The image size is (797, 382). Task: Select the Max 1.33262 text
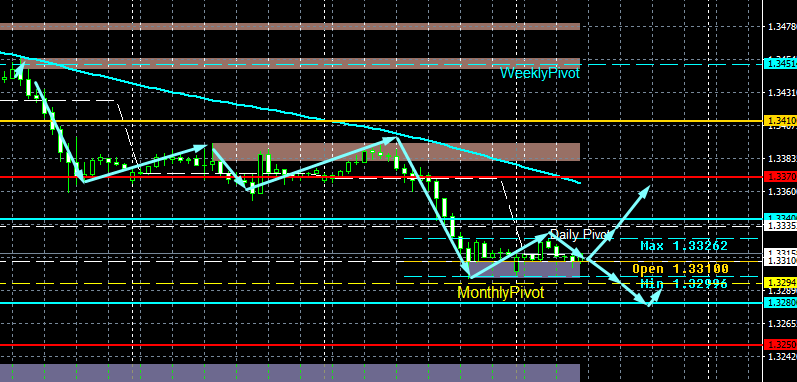(684, 246)
